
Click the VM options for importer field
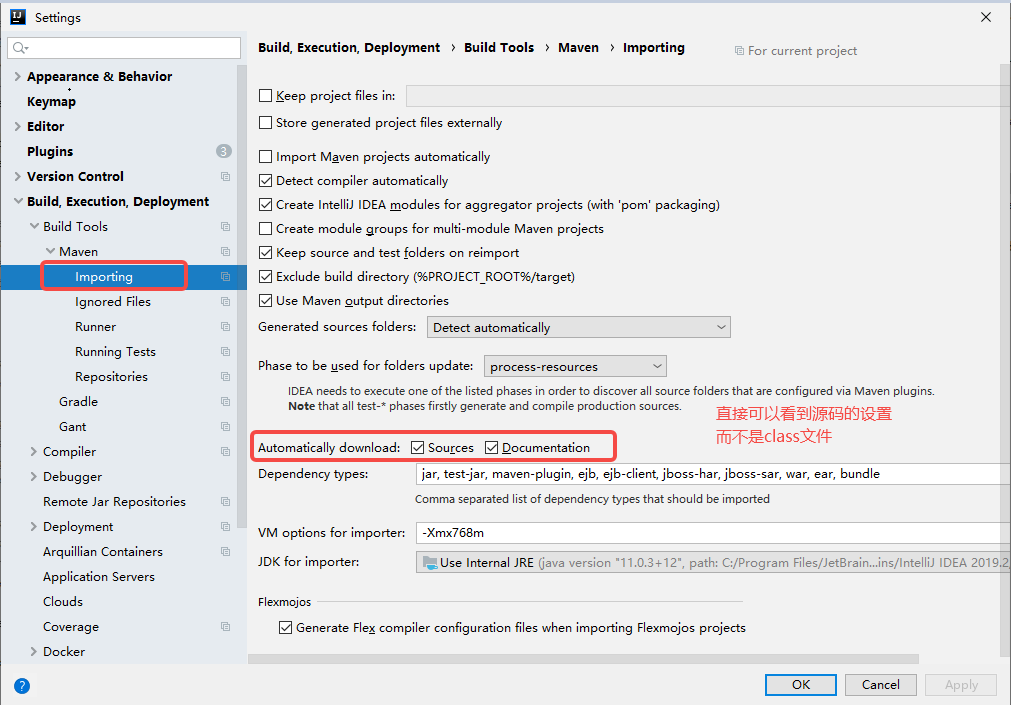[712, 533]
